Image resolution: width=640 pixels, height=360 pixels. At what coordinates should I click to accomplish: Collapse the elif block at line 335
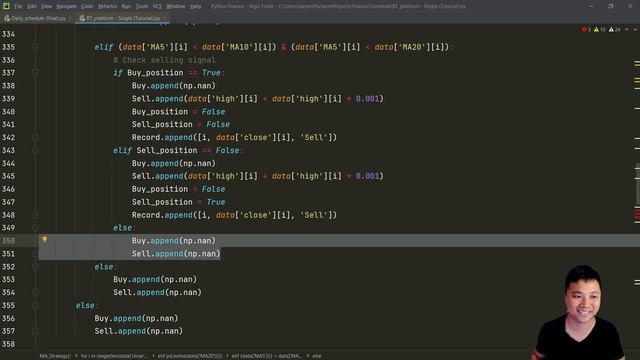click(36, 47)
